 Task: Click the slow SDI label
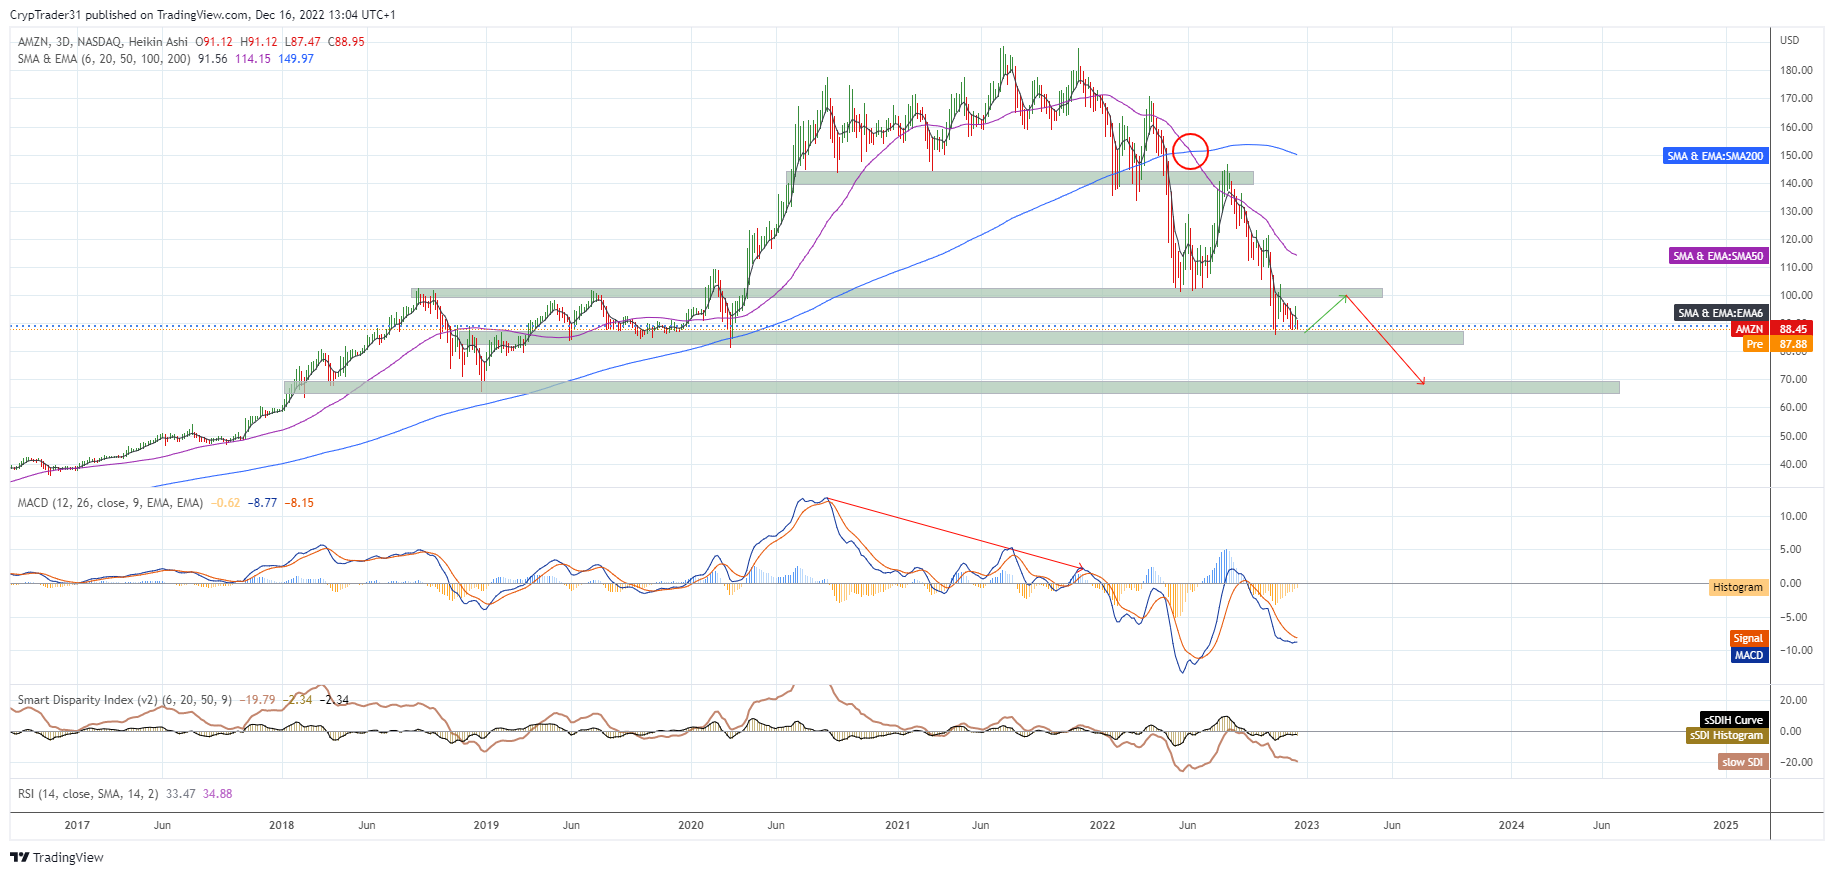click(x=1743, y=762)
